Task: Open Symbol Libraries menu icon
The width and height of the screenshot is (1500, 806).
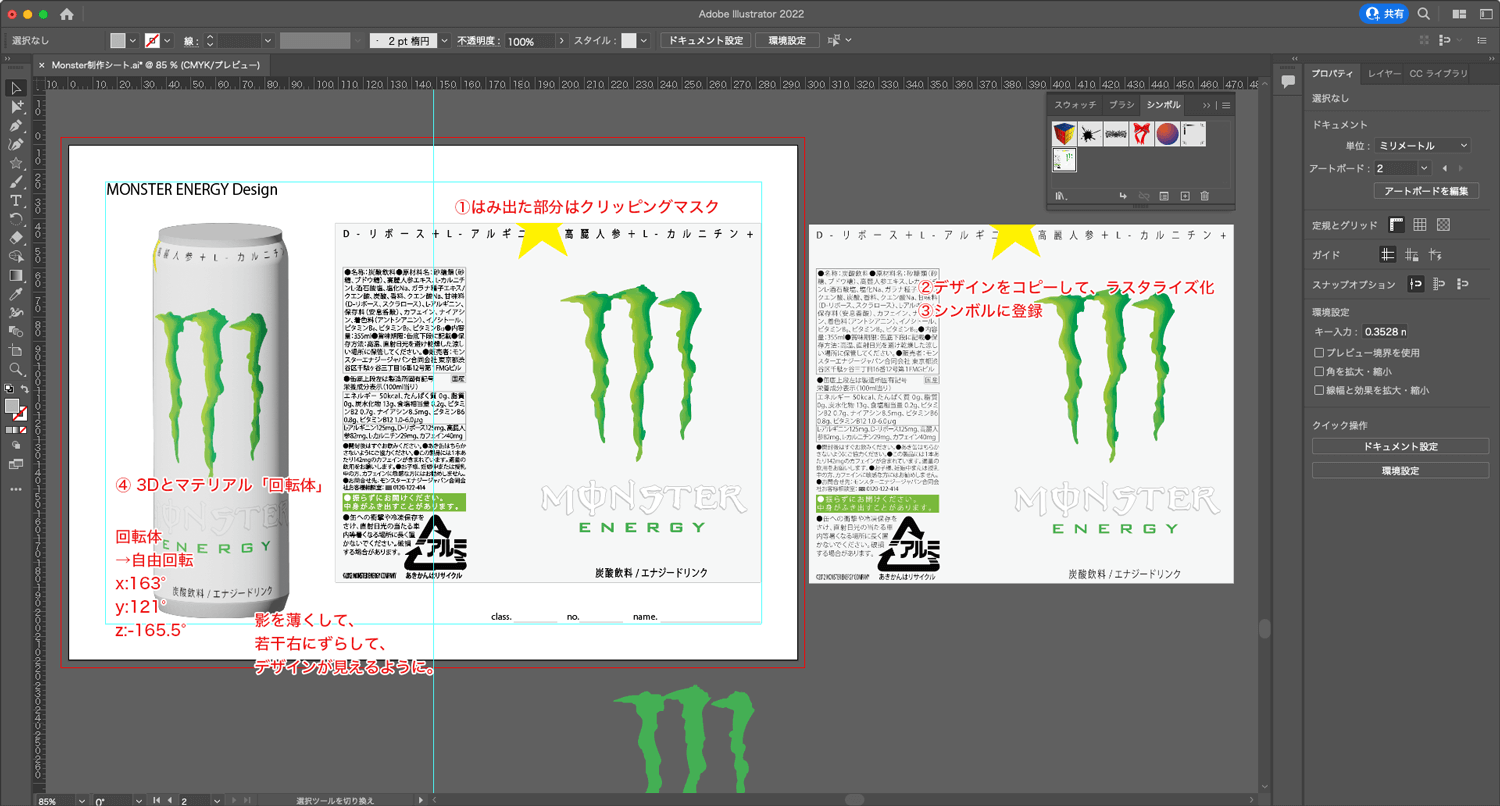Action: point(1060,196)
